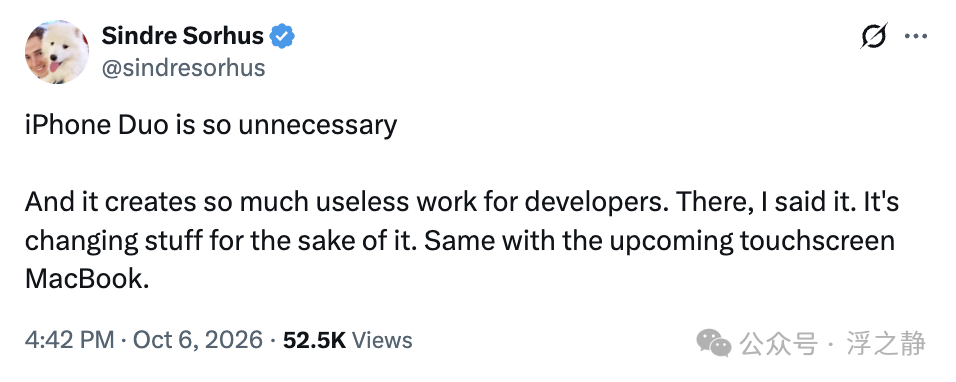Click the words 'changing stuff' in the tweet
Screen dimensions: 956x382
(x=113, y=242)
